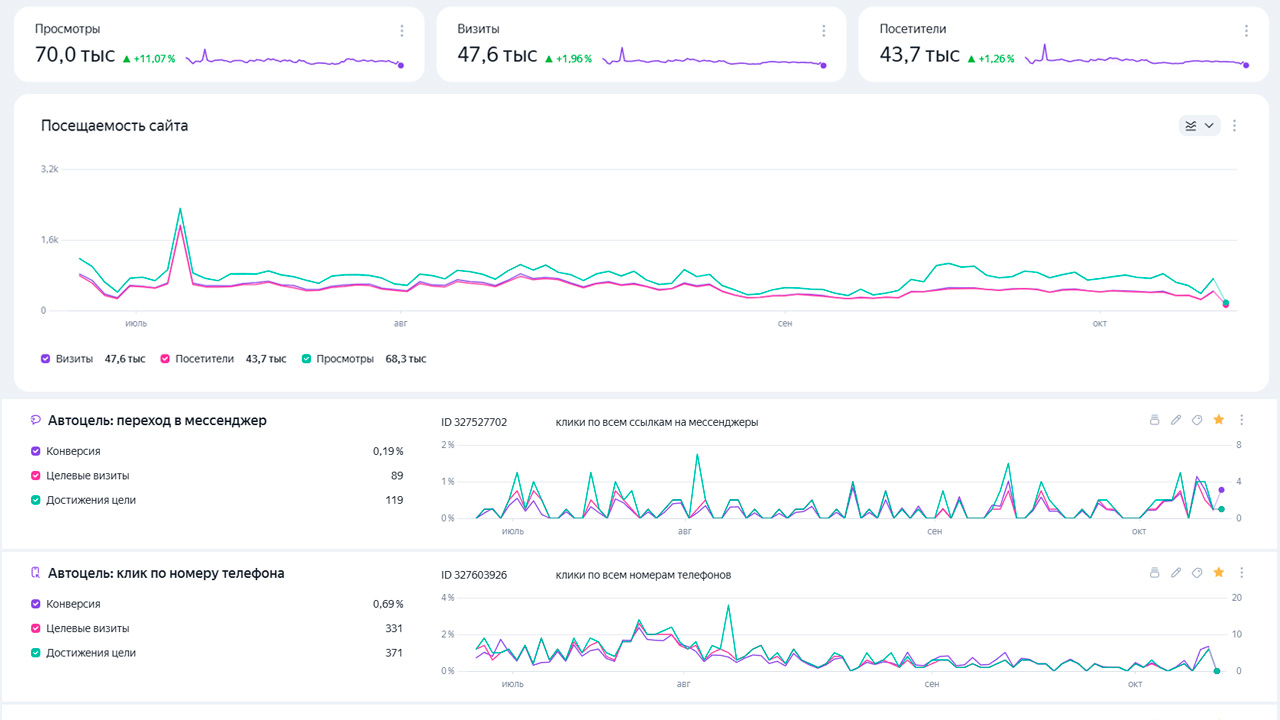
Task: Uncheck Достижения цели for the phone number goal
Action: pyautogui.click(x=36, y=653)
